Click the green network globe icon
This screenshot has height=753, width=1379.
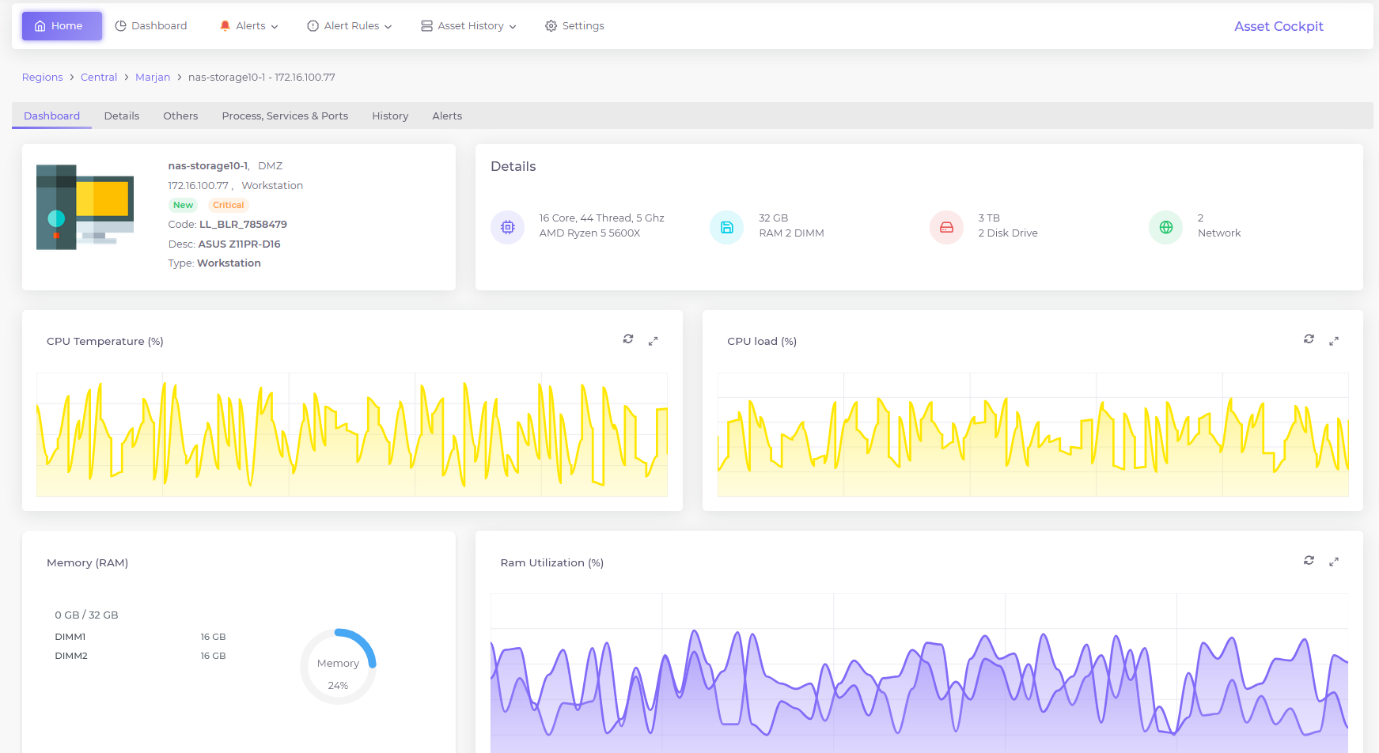point(1165,227)
